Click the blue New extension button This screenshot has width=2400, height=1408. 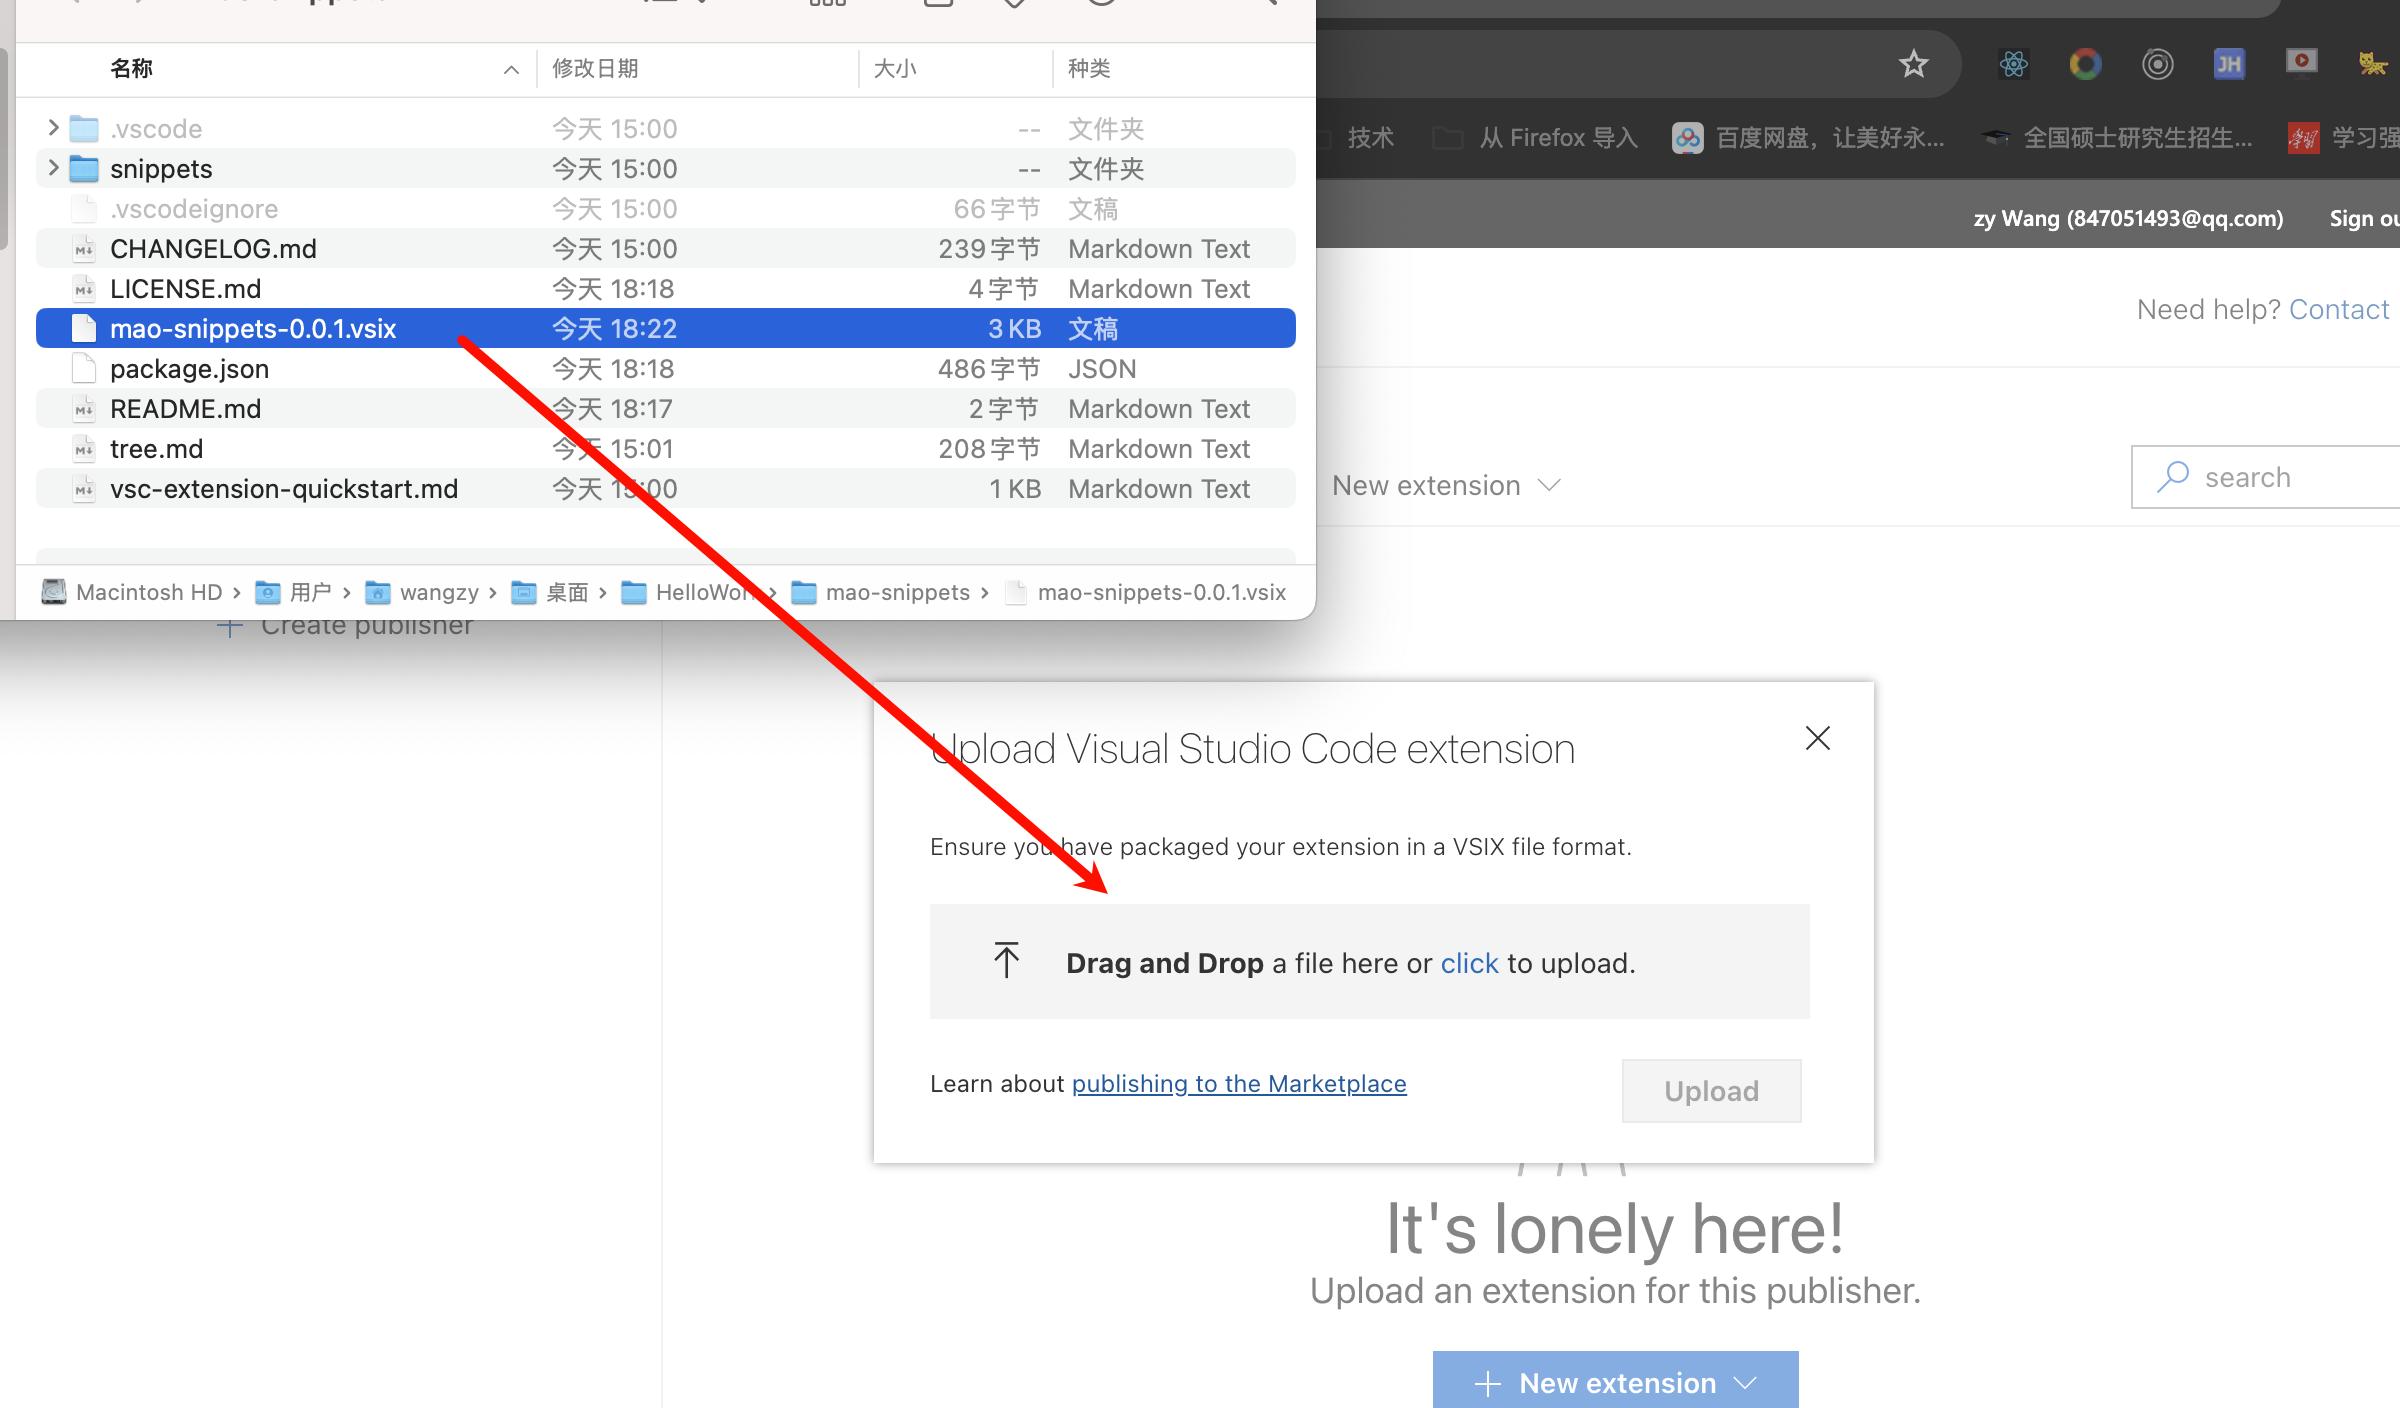tap(1615, 1381)
